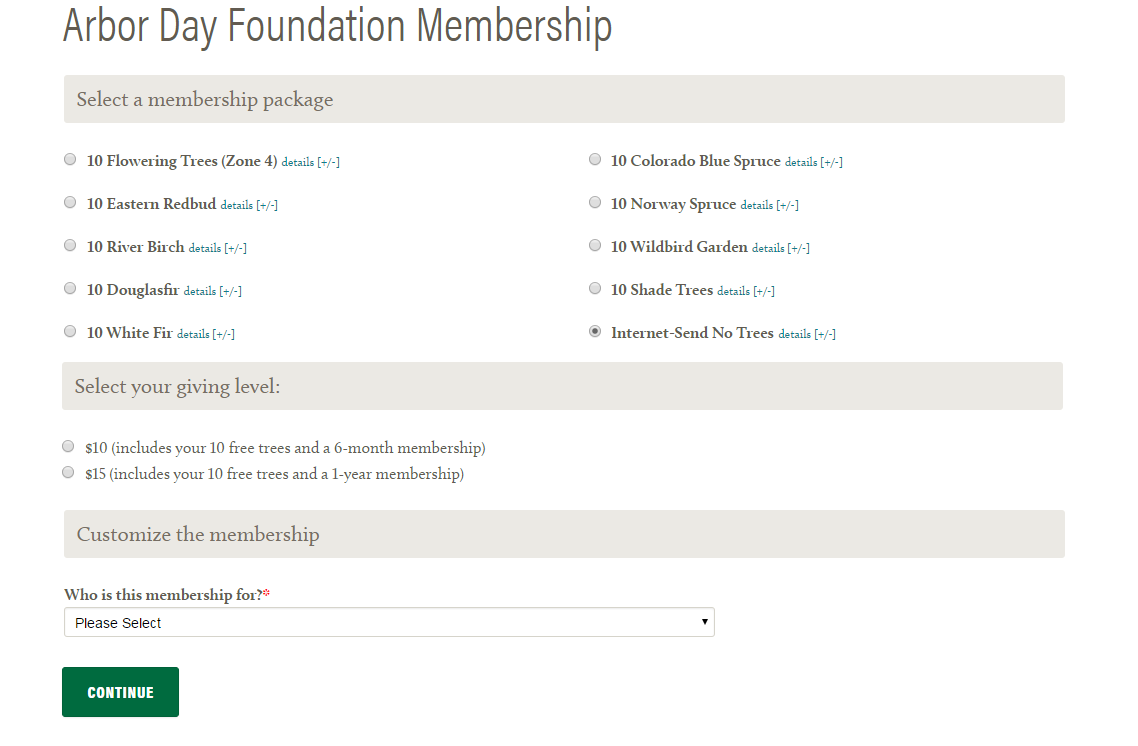
Task: Choose the 10 Eastern Redbud package
Action: [70, 202]
